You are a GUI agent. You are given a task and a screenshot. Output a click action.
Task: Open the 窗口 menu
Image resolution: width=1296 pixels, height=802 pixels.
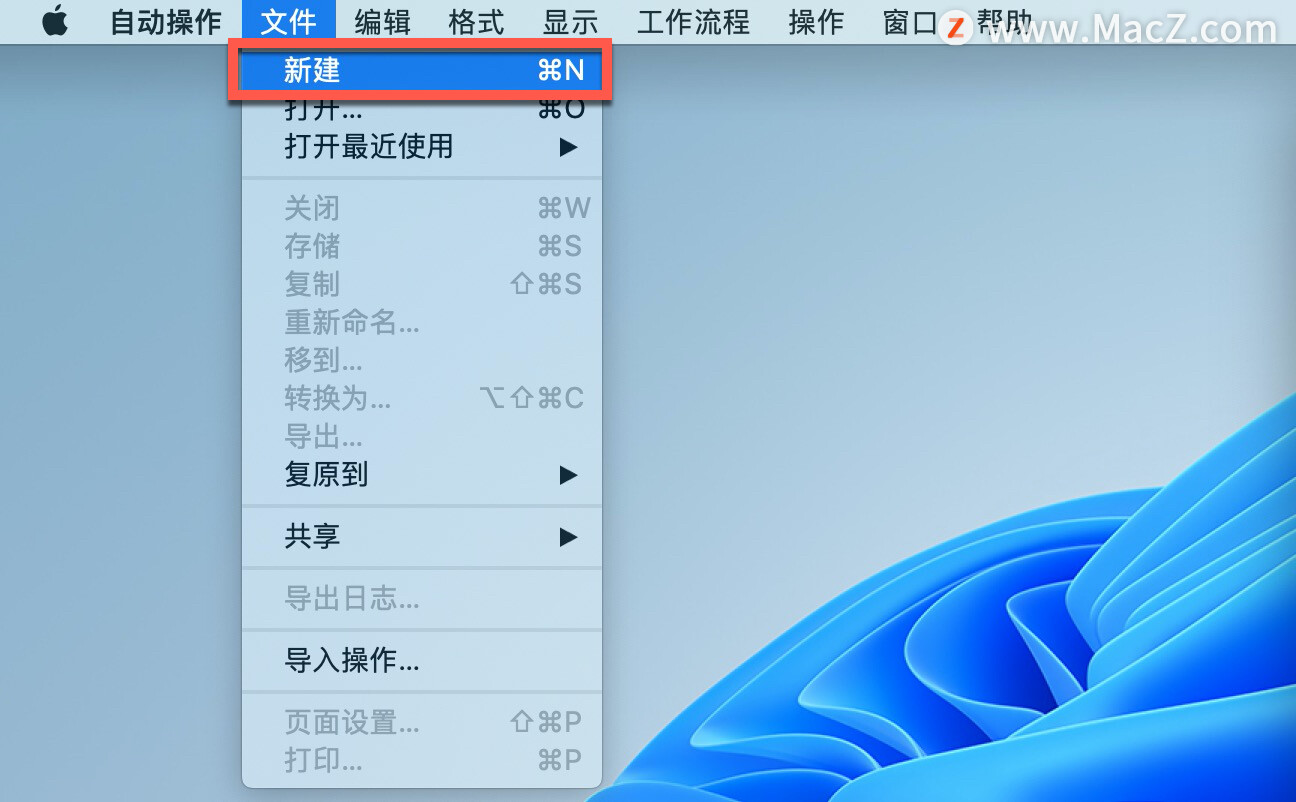[909, 20]
